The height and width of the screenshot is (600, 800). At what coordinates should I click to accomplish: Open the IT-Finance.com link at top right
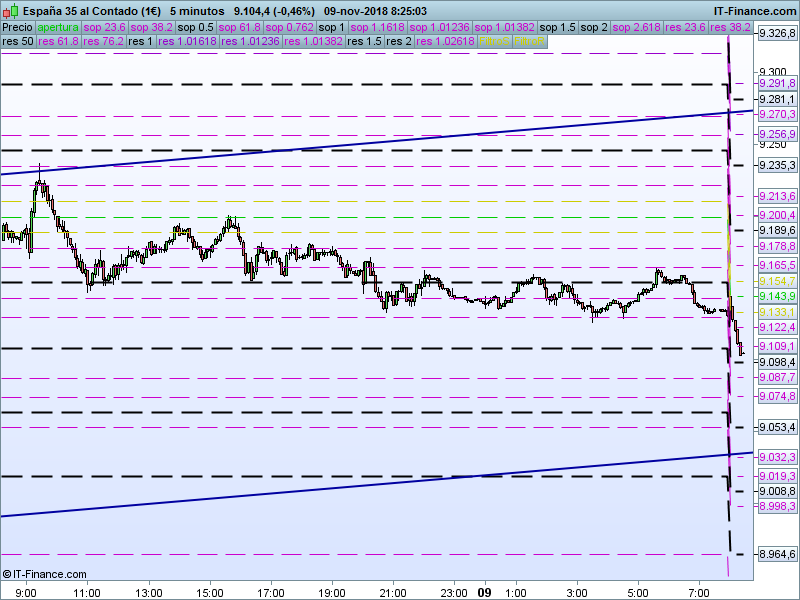click(754, 11)
